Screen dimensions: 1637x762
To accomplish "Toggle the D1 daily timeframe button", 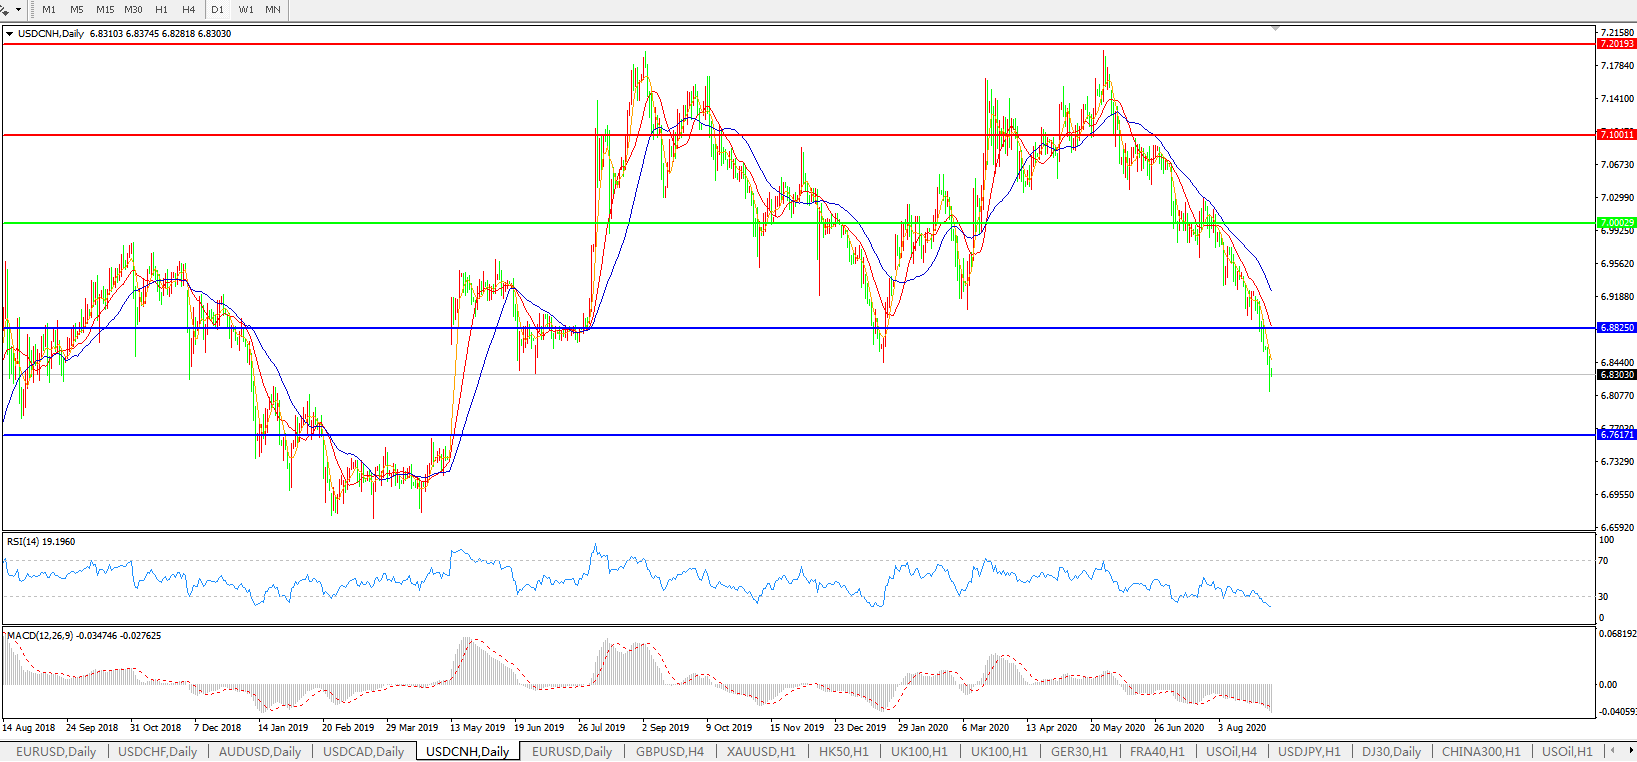I will point(217,10).
